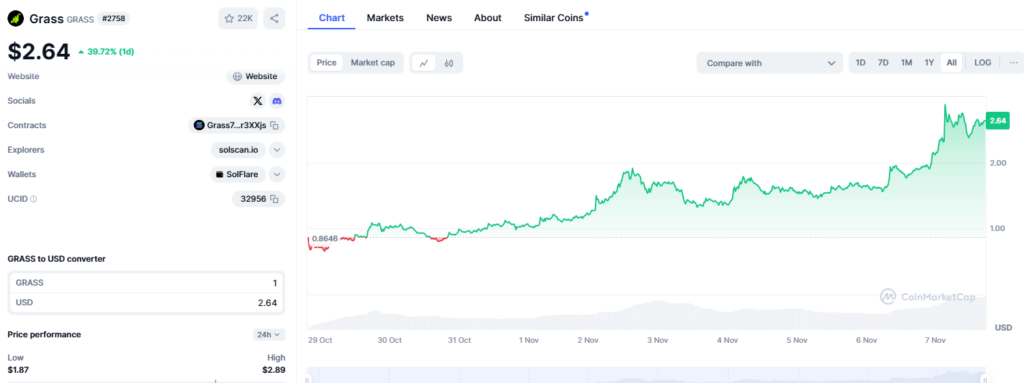The image size is (1024, 383).
Task: Expand the Explorers dropdown chevron
Action: (x=277, y=150)
